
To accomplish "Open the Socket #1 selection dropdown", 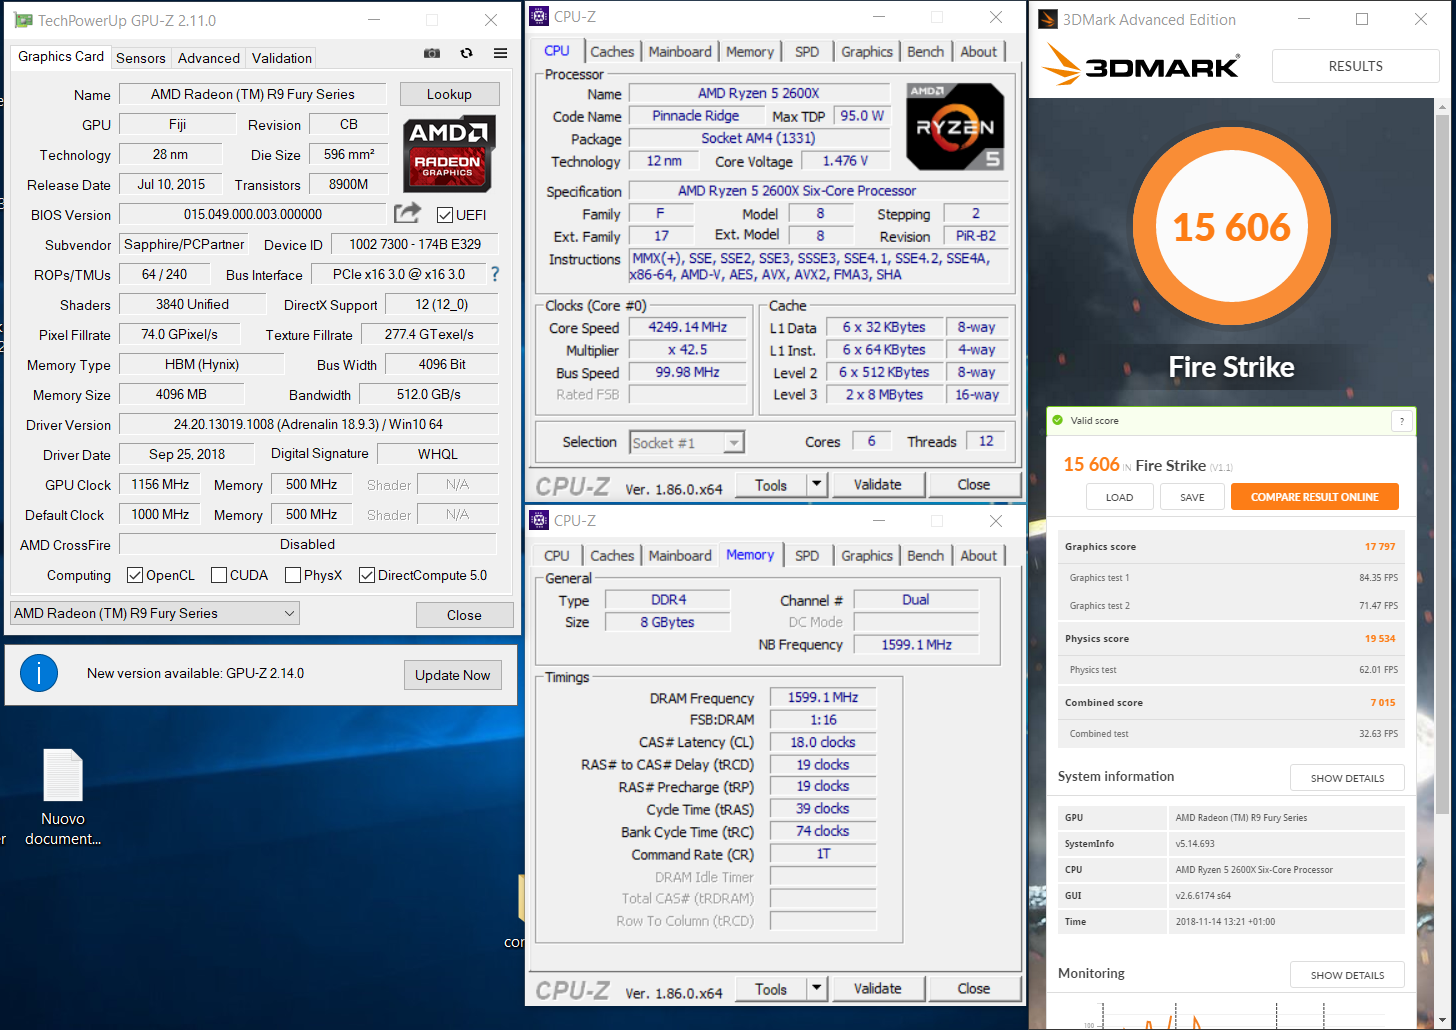I will click(x=687, y=442).
